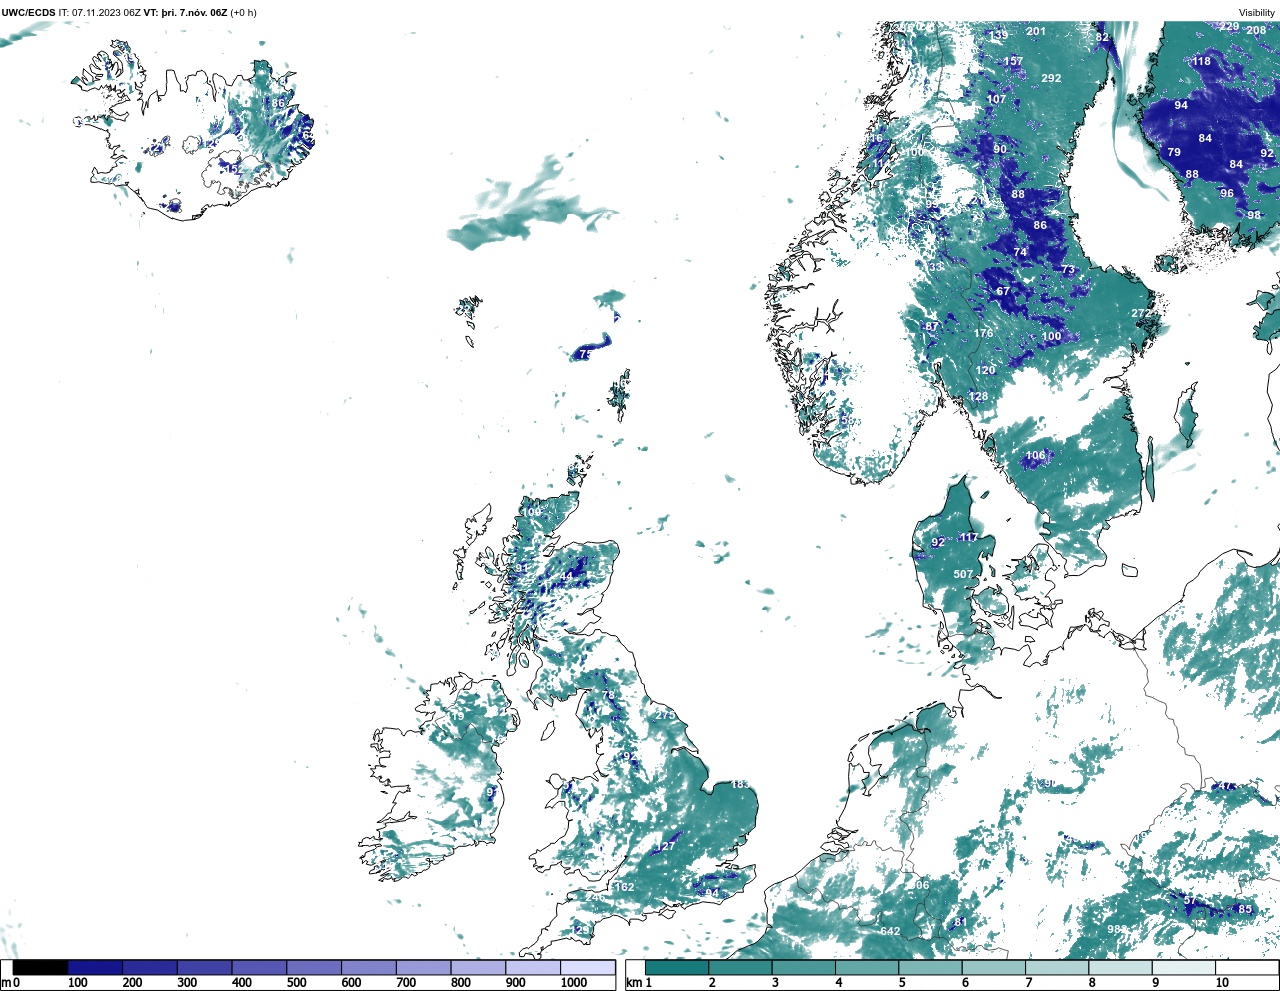The height and width of the screenshot is (991, 1280).
Task: Click the 1–2 km dark teal swatch
Action: [x=678, y=968]
